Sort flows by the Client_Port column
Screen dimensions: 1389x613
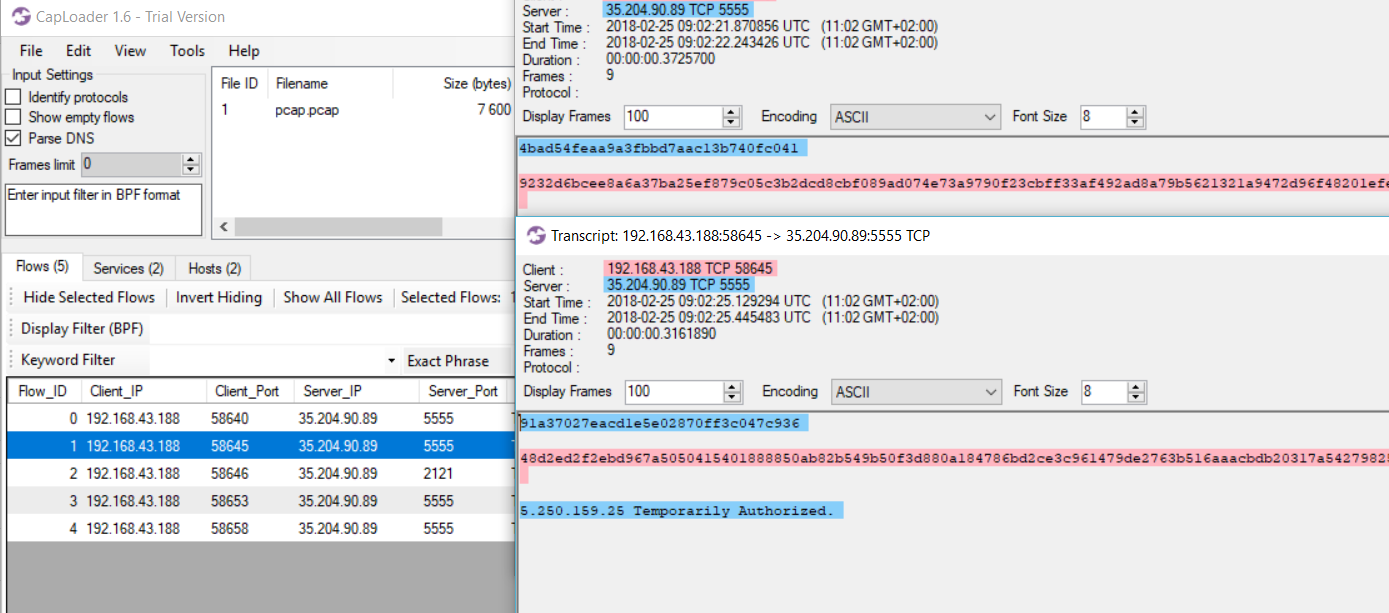tap(248, 391)
